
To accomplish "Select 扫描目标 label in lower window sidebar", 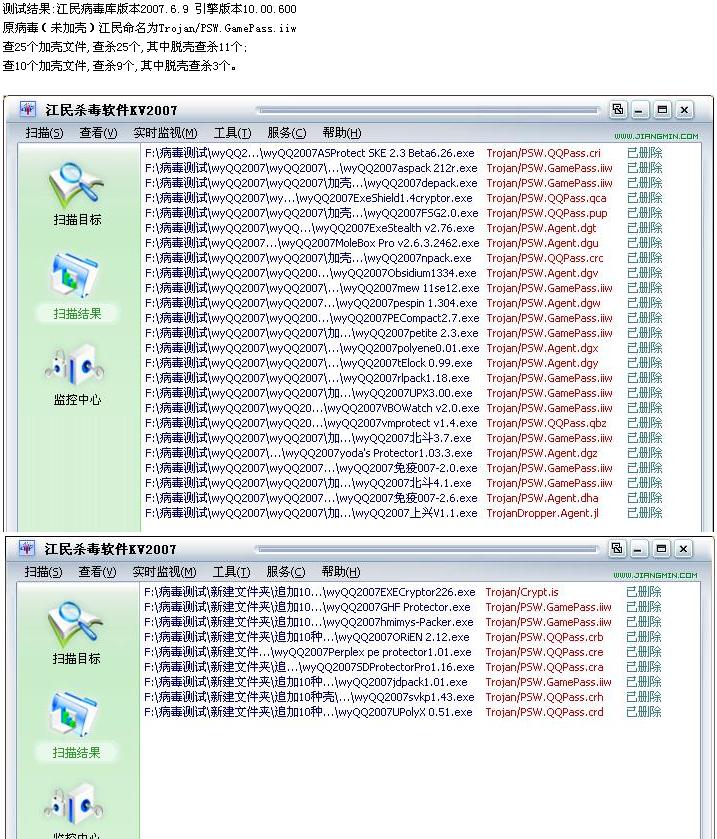I will [x=76, y=658].
